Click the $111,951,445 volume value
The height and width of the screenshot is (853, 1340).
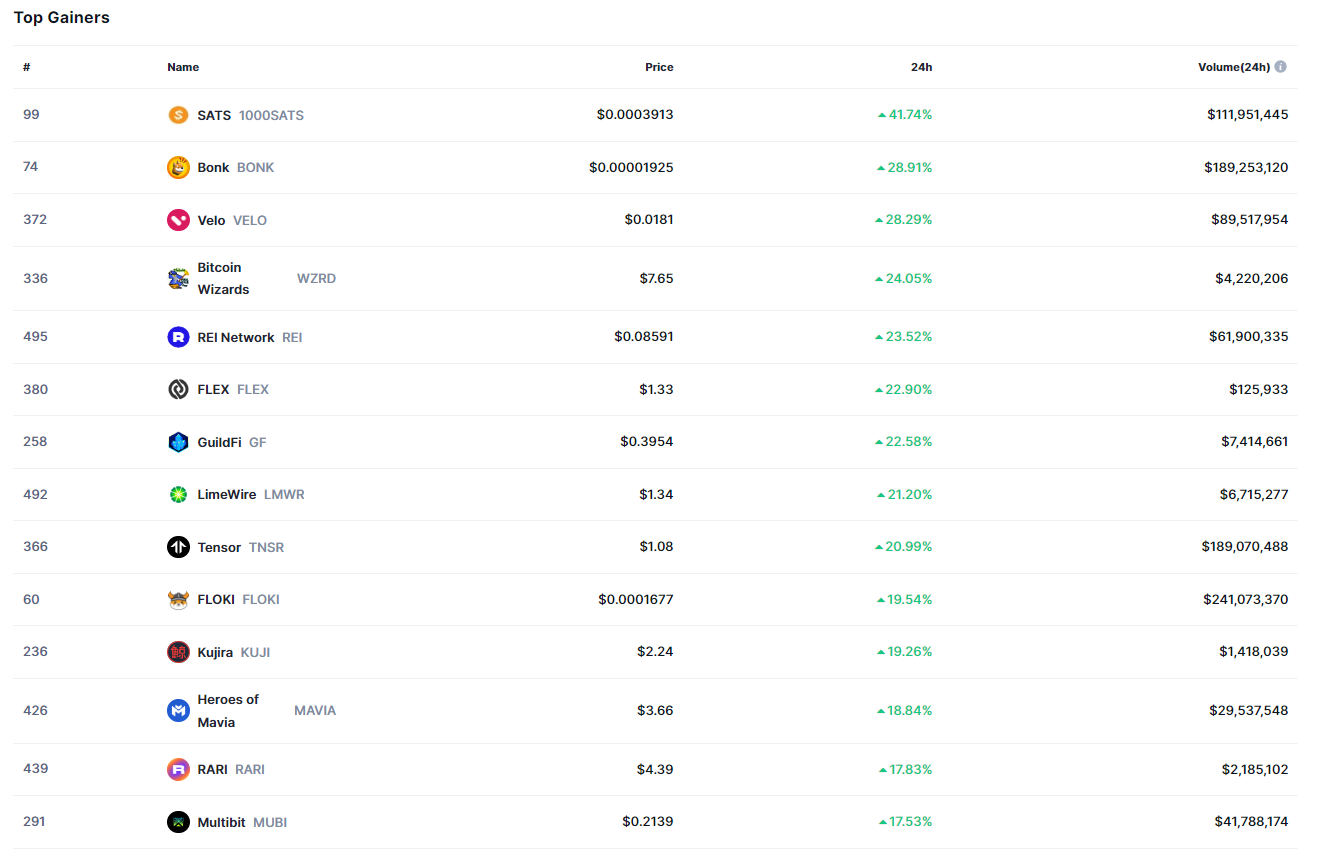tap(1247, 114)
